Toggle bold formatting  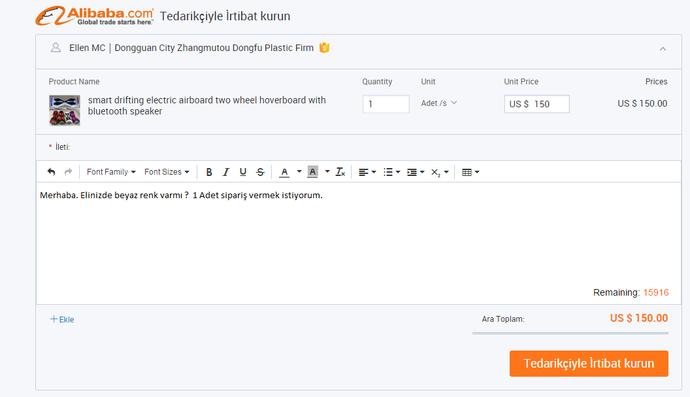point(209,172)
